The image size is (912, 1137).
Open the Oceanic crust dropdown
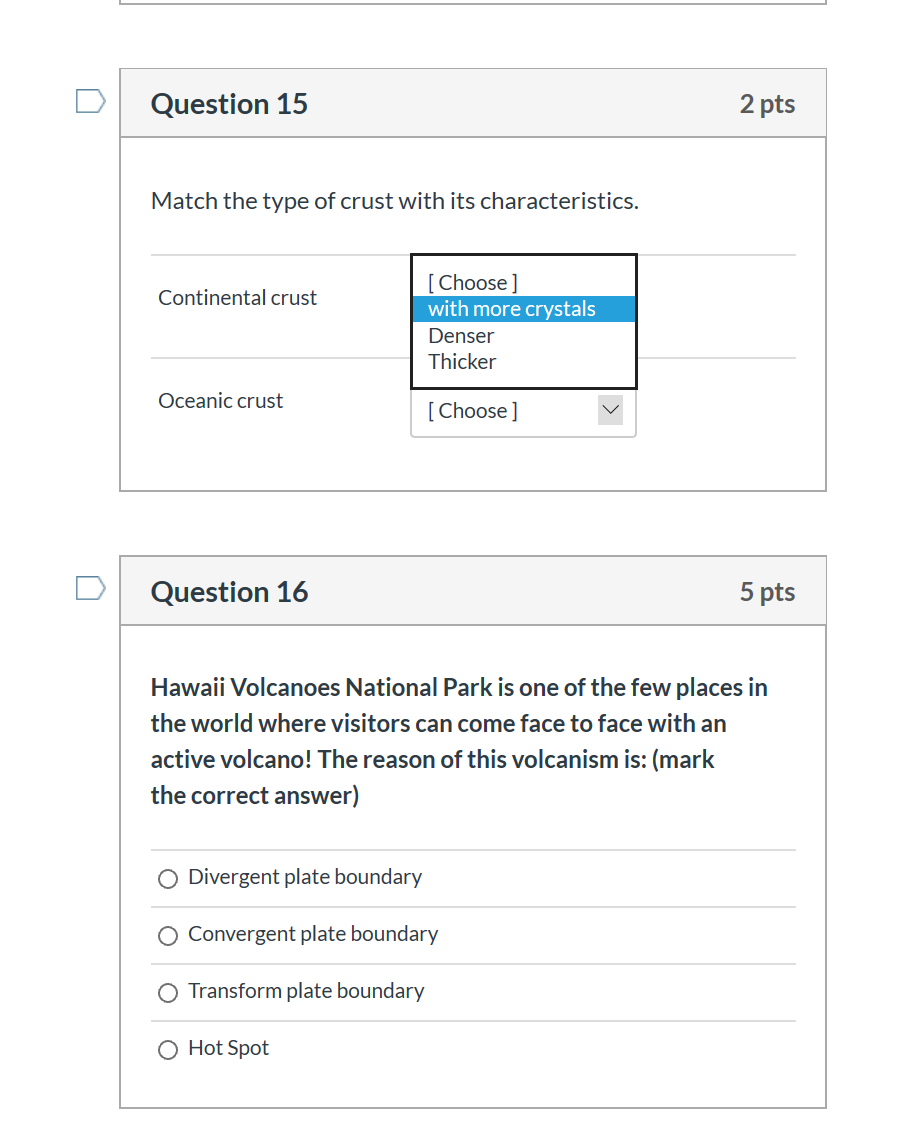[523, 411]
